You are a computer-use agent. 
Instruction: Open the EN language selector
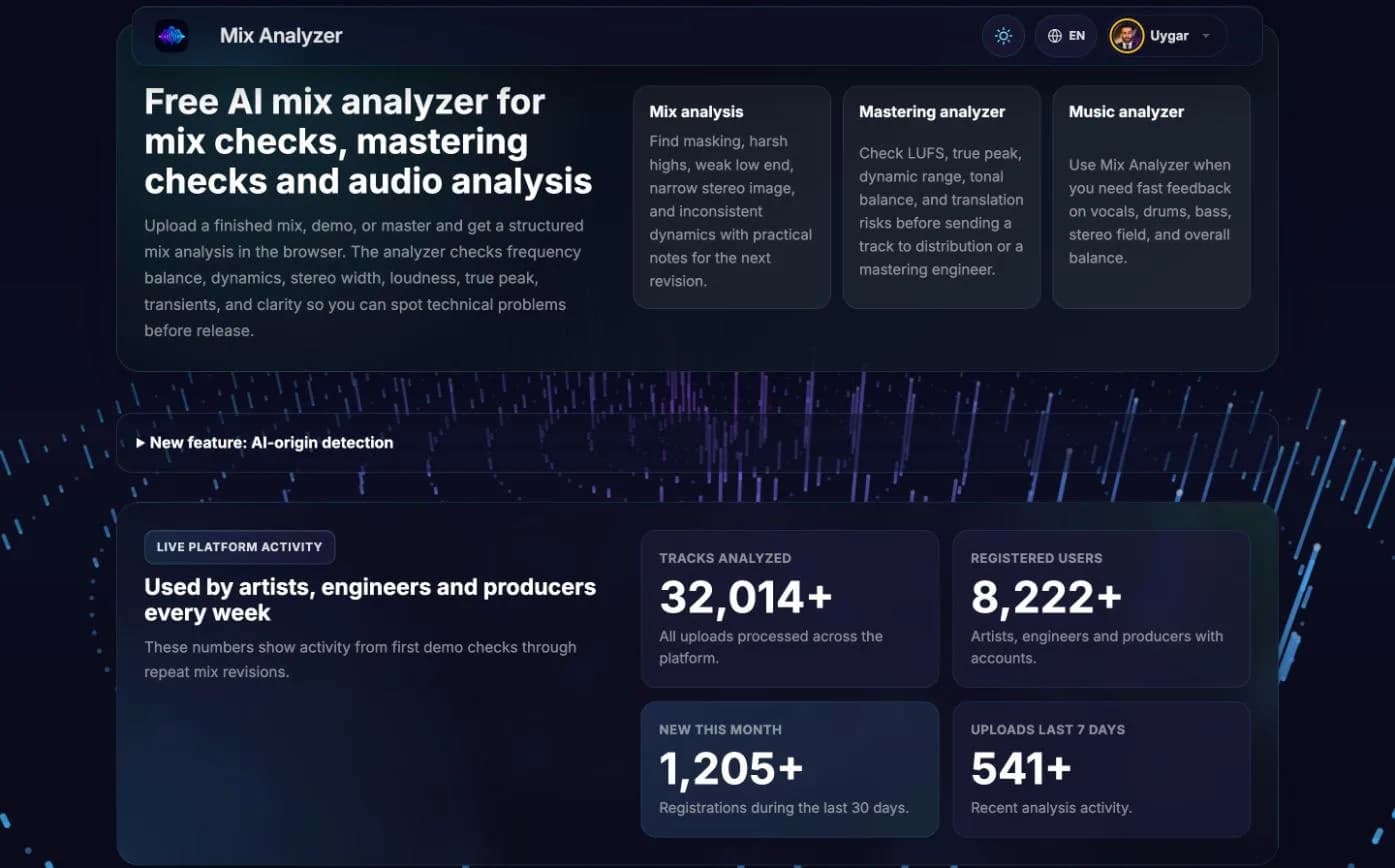click(1066, 36)
